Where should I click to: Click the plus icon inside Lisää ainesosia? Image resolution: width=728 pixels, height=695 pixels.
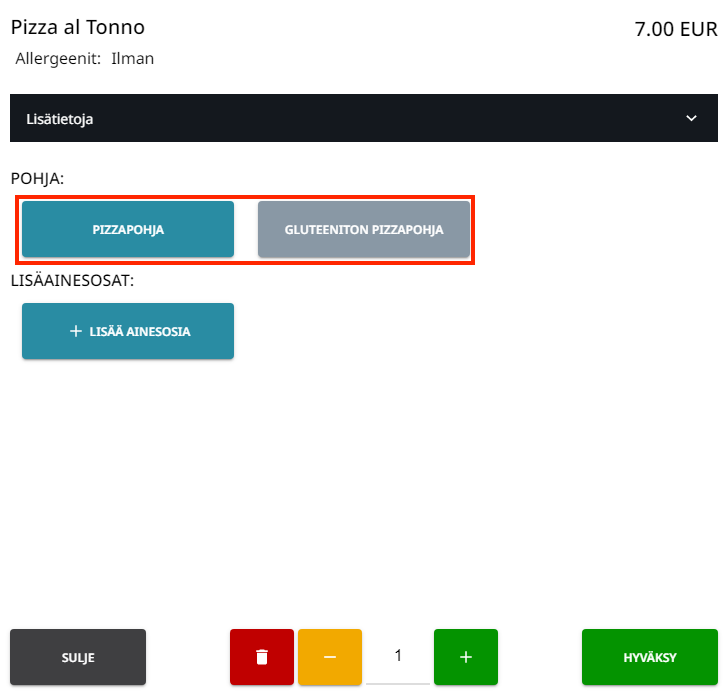pos(76,331)
